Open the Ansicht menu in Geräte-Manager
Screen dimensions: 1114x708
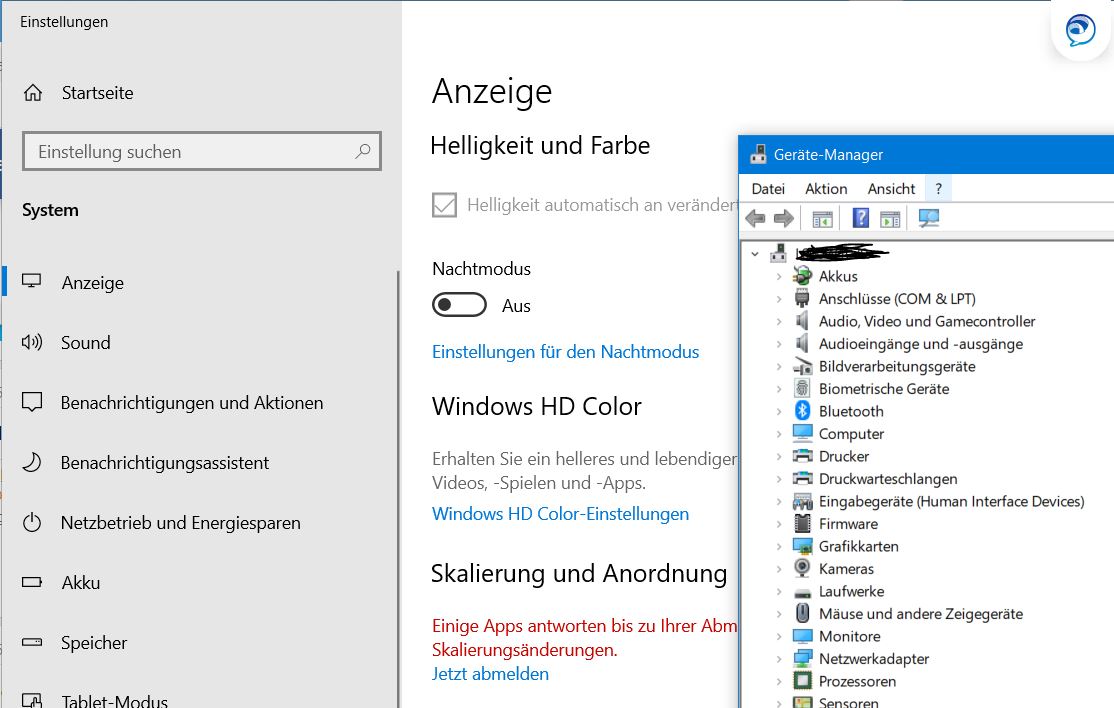point(891,189)
